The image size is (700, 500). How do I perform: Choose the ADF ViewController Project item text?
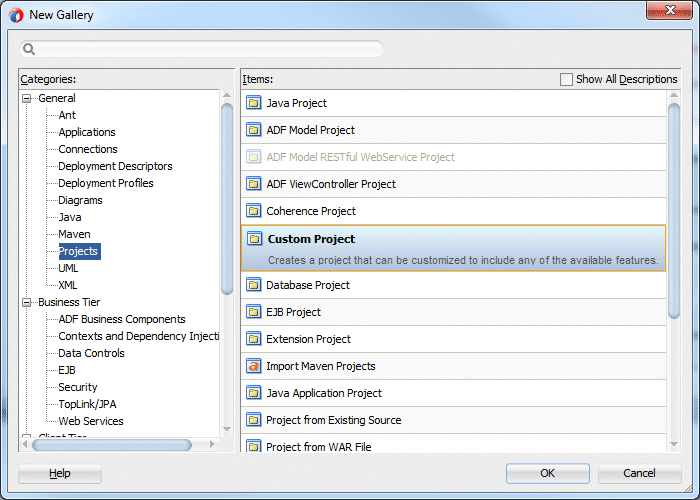(x=331, y=184)
